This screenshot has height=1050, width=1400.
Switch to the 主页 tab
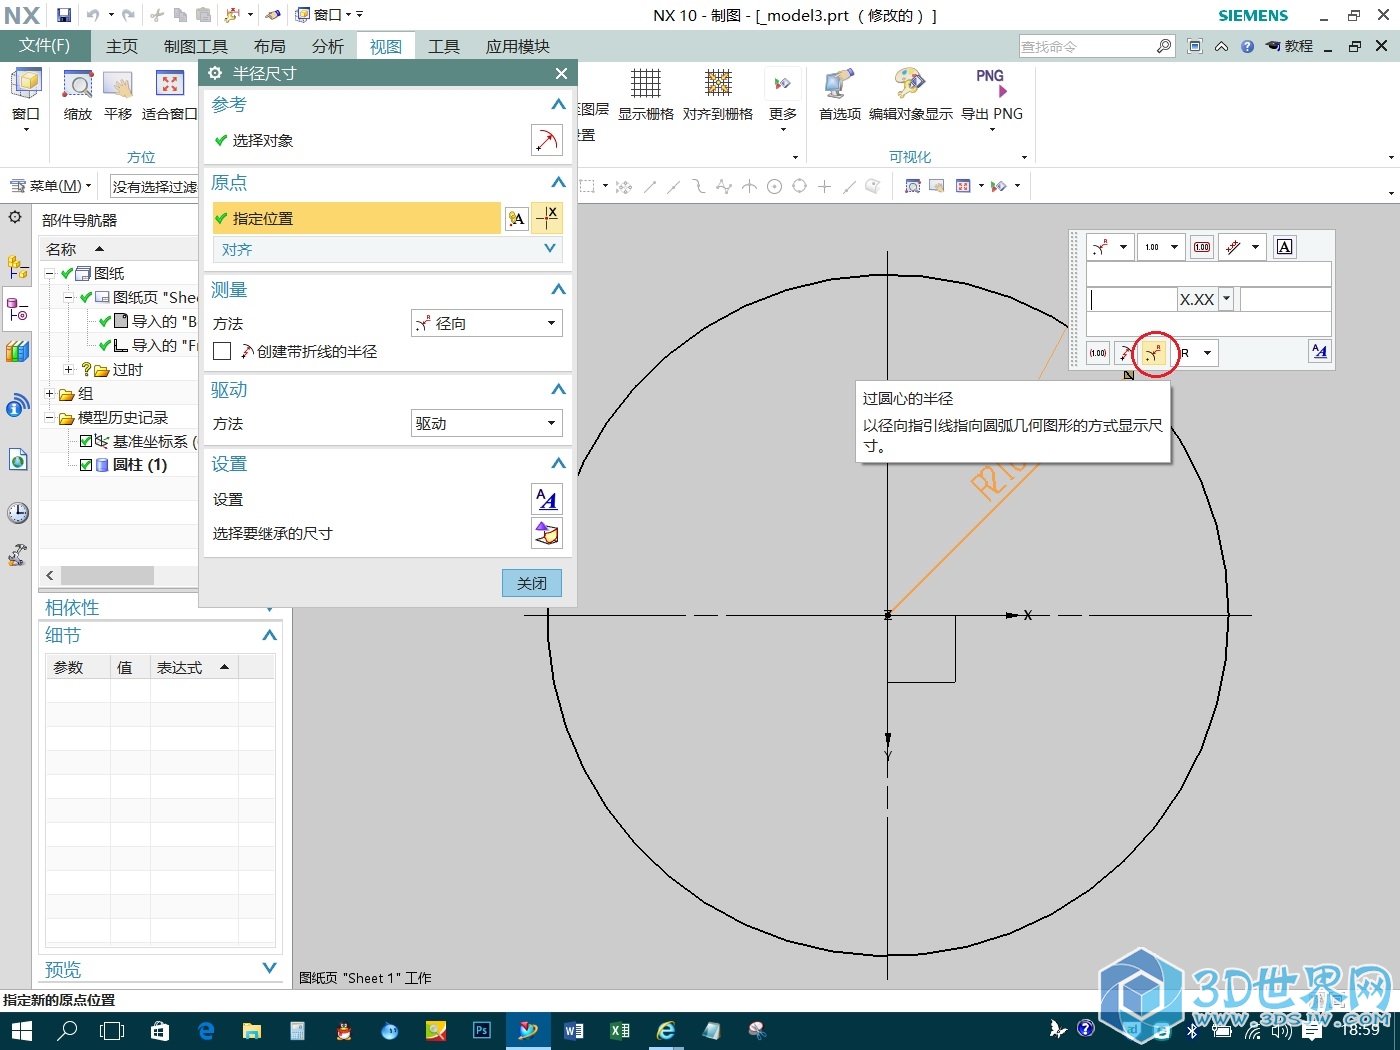click(122, 46)
